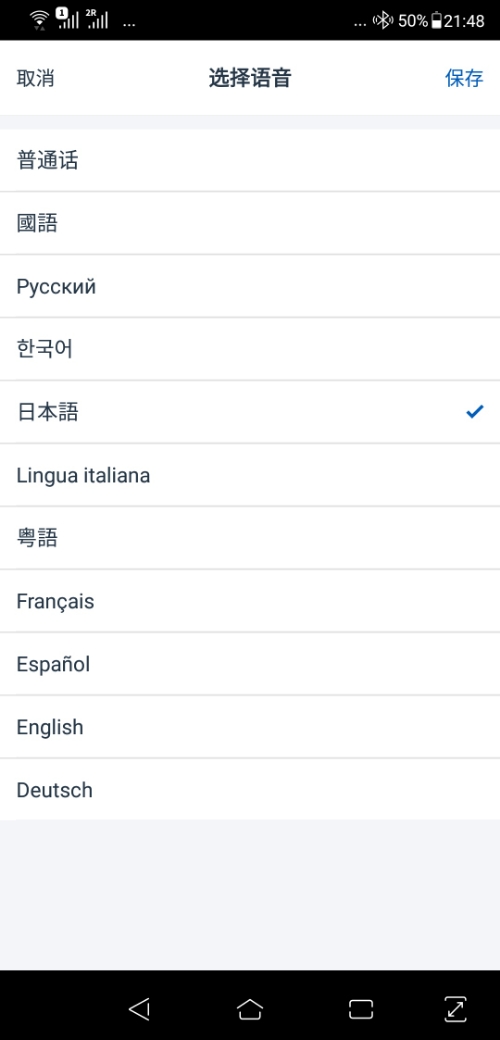Tap the SIM 1 signal icon

pyautogui.click(x=67, y=19)
